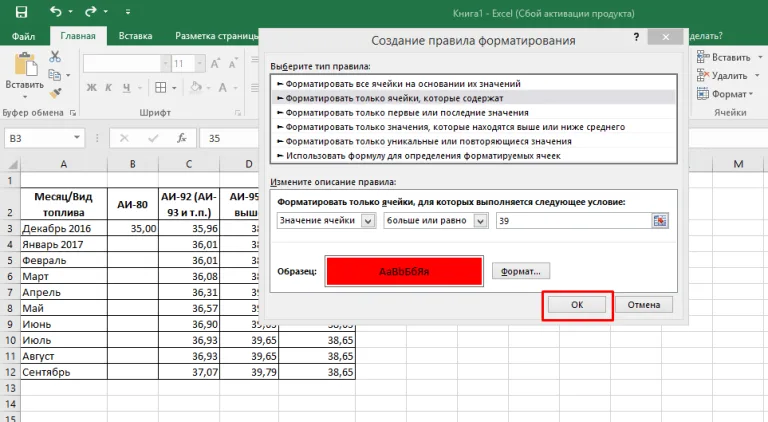Image resolution: width=768 pixels, height=422 pixels.
Task: Click the red sample preview box
Action: 404,271
